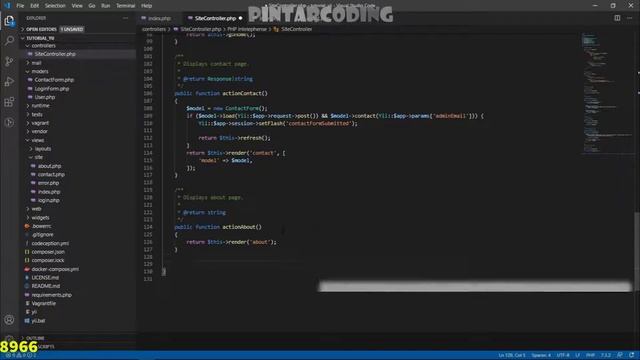Expand the layouts folder
640x360 pixels.
click(43, 149)
